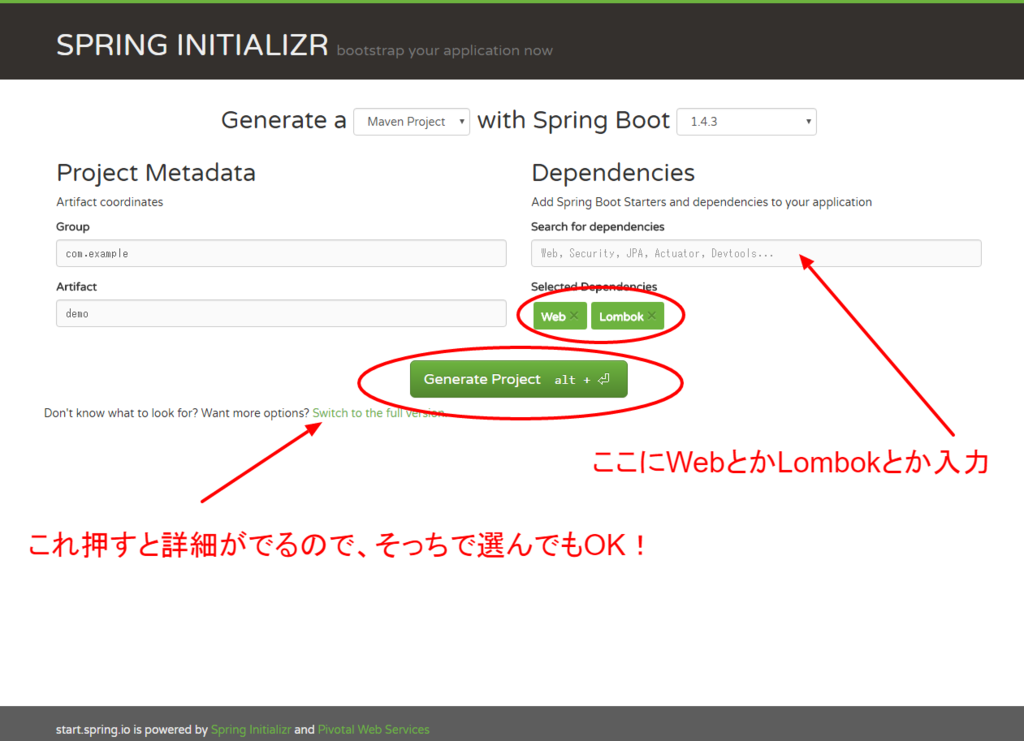
Task: Remove the Lombok dependency via its X
Action: click(652, 316)
